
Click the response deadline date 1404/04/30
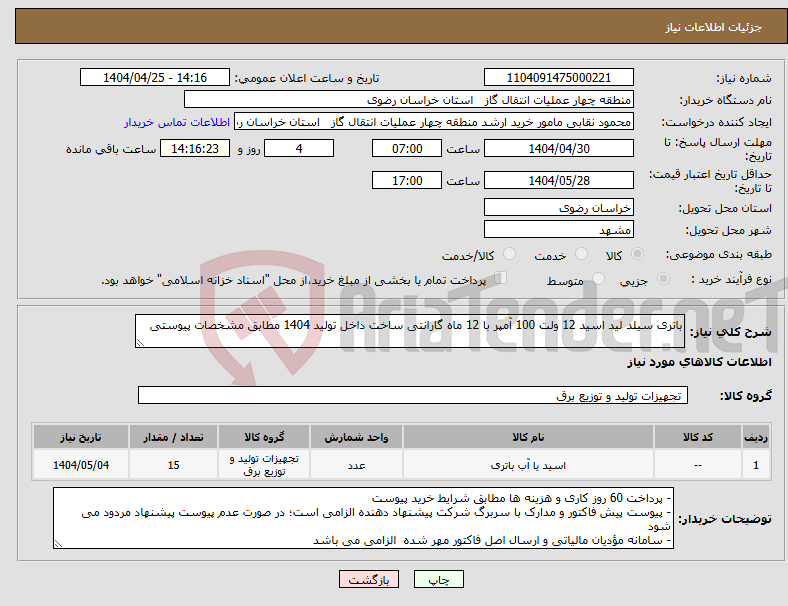tap(558, 149)
